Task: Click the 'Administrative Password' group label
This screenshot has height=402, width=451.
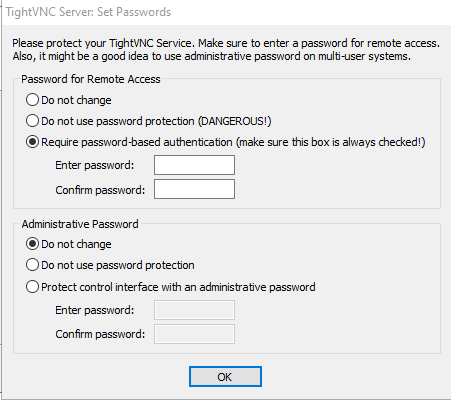Action: (80, 224)
